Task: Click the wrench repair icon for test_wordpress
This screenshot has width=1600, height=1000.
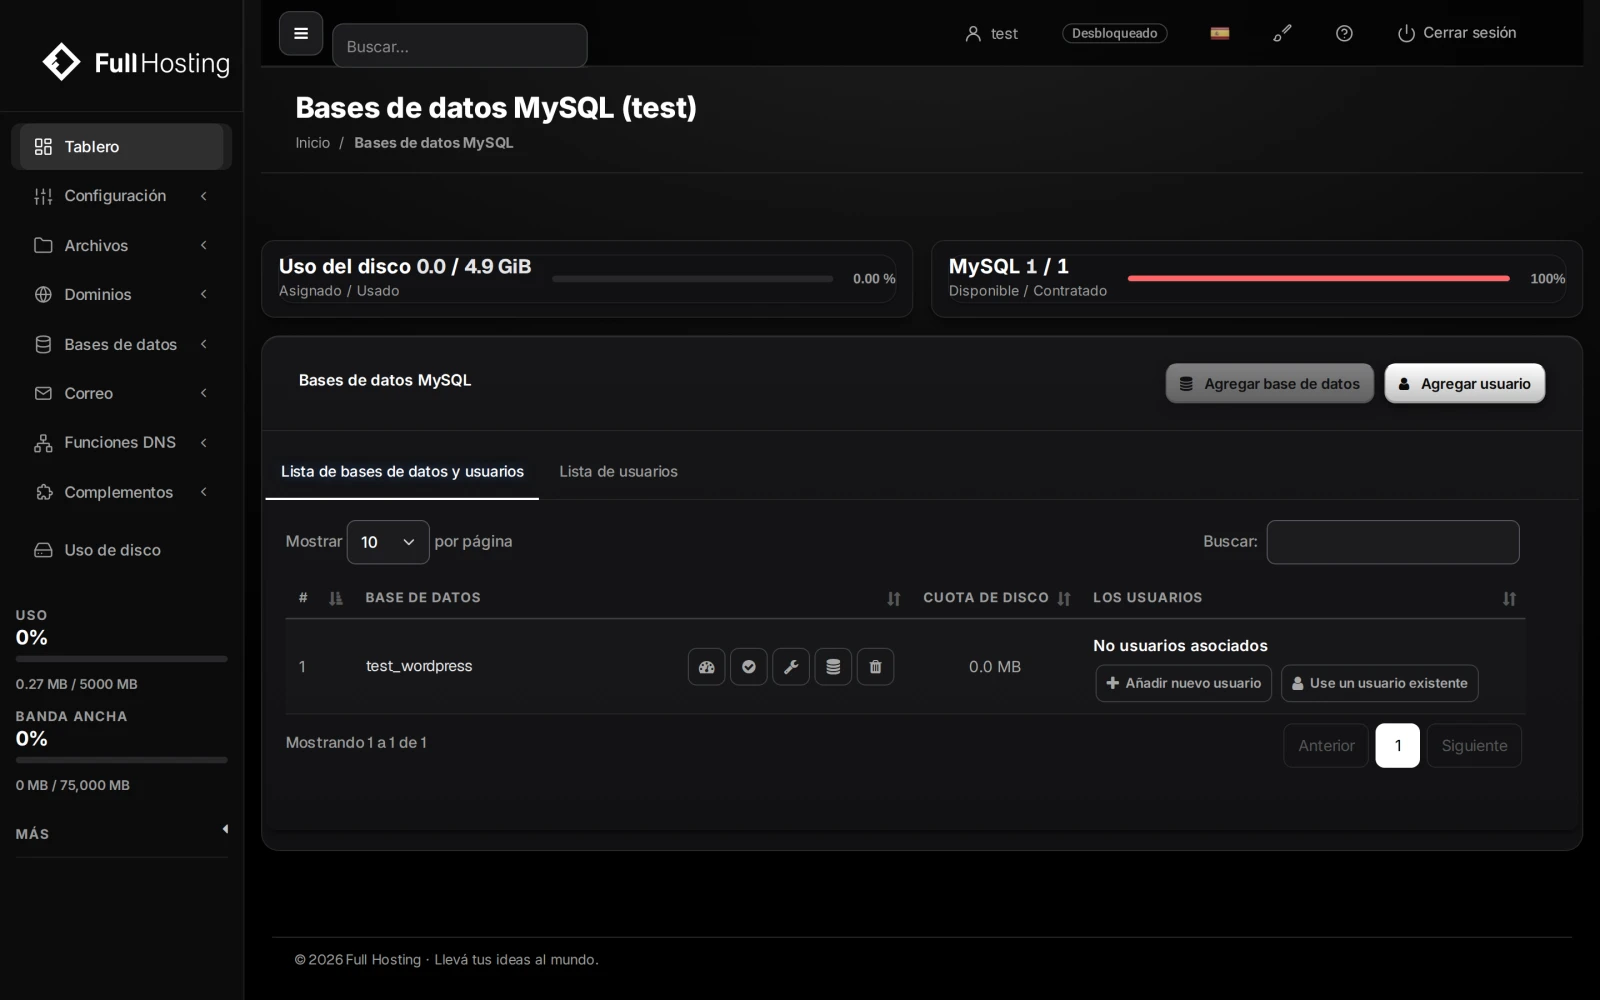Action: point(791,667)
